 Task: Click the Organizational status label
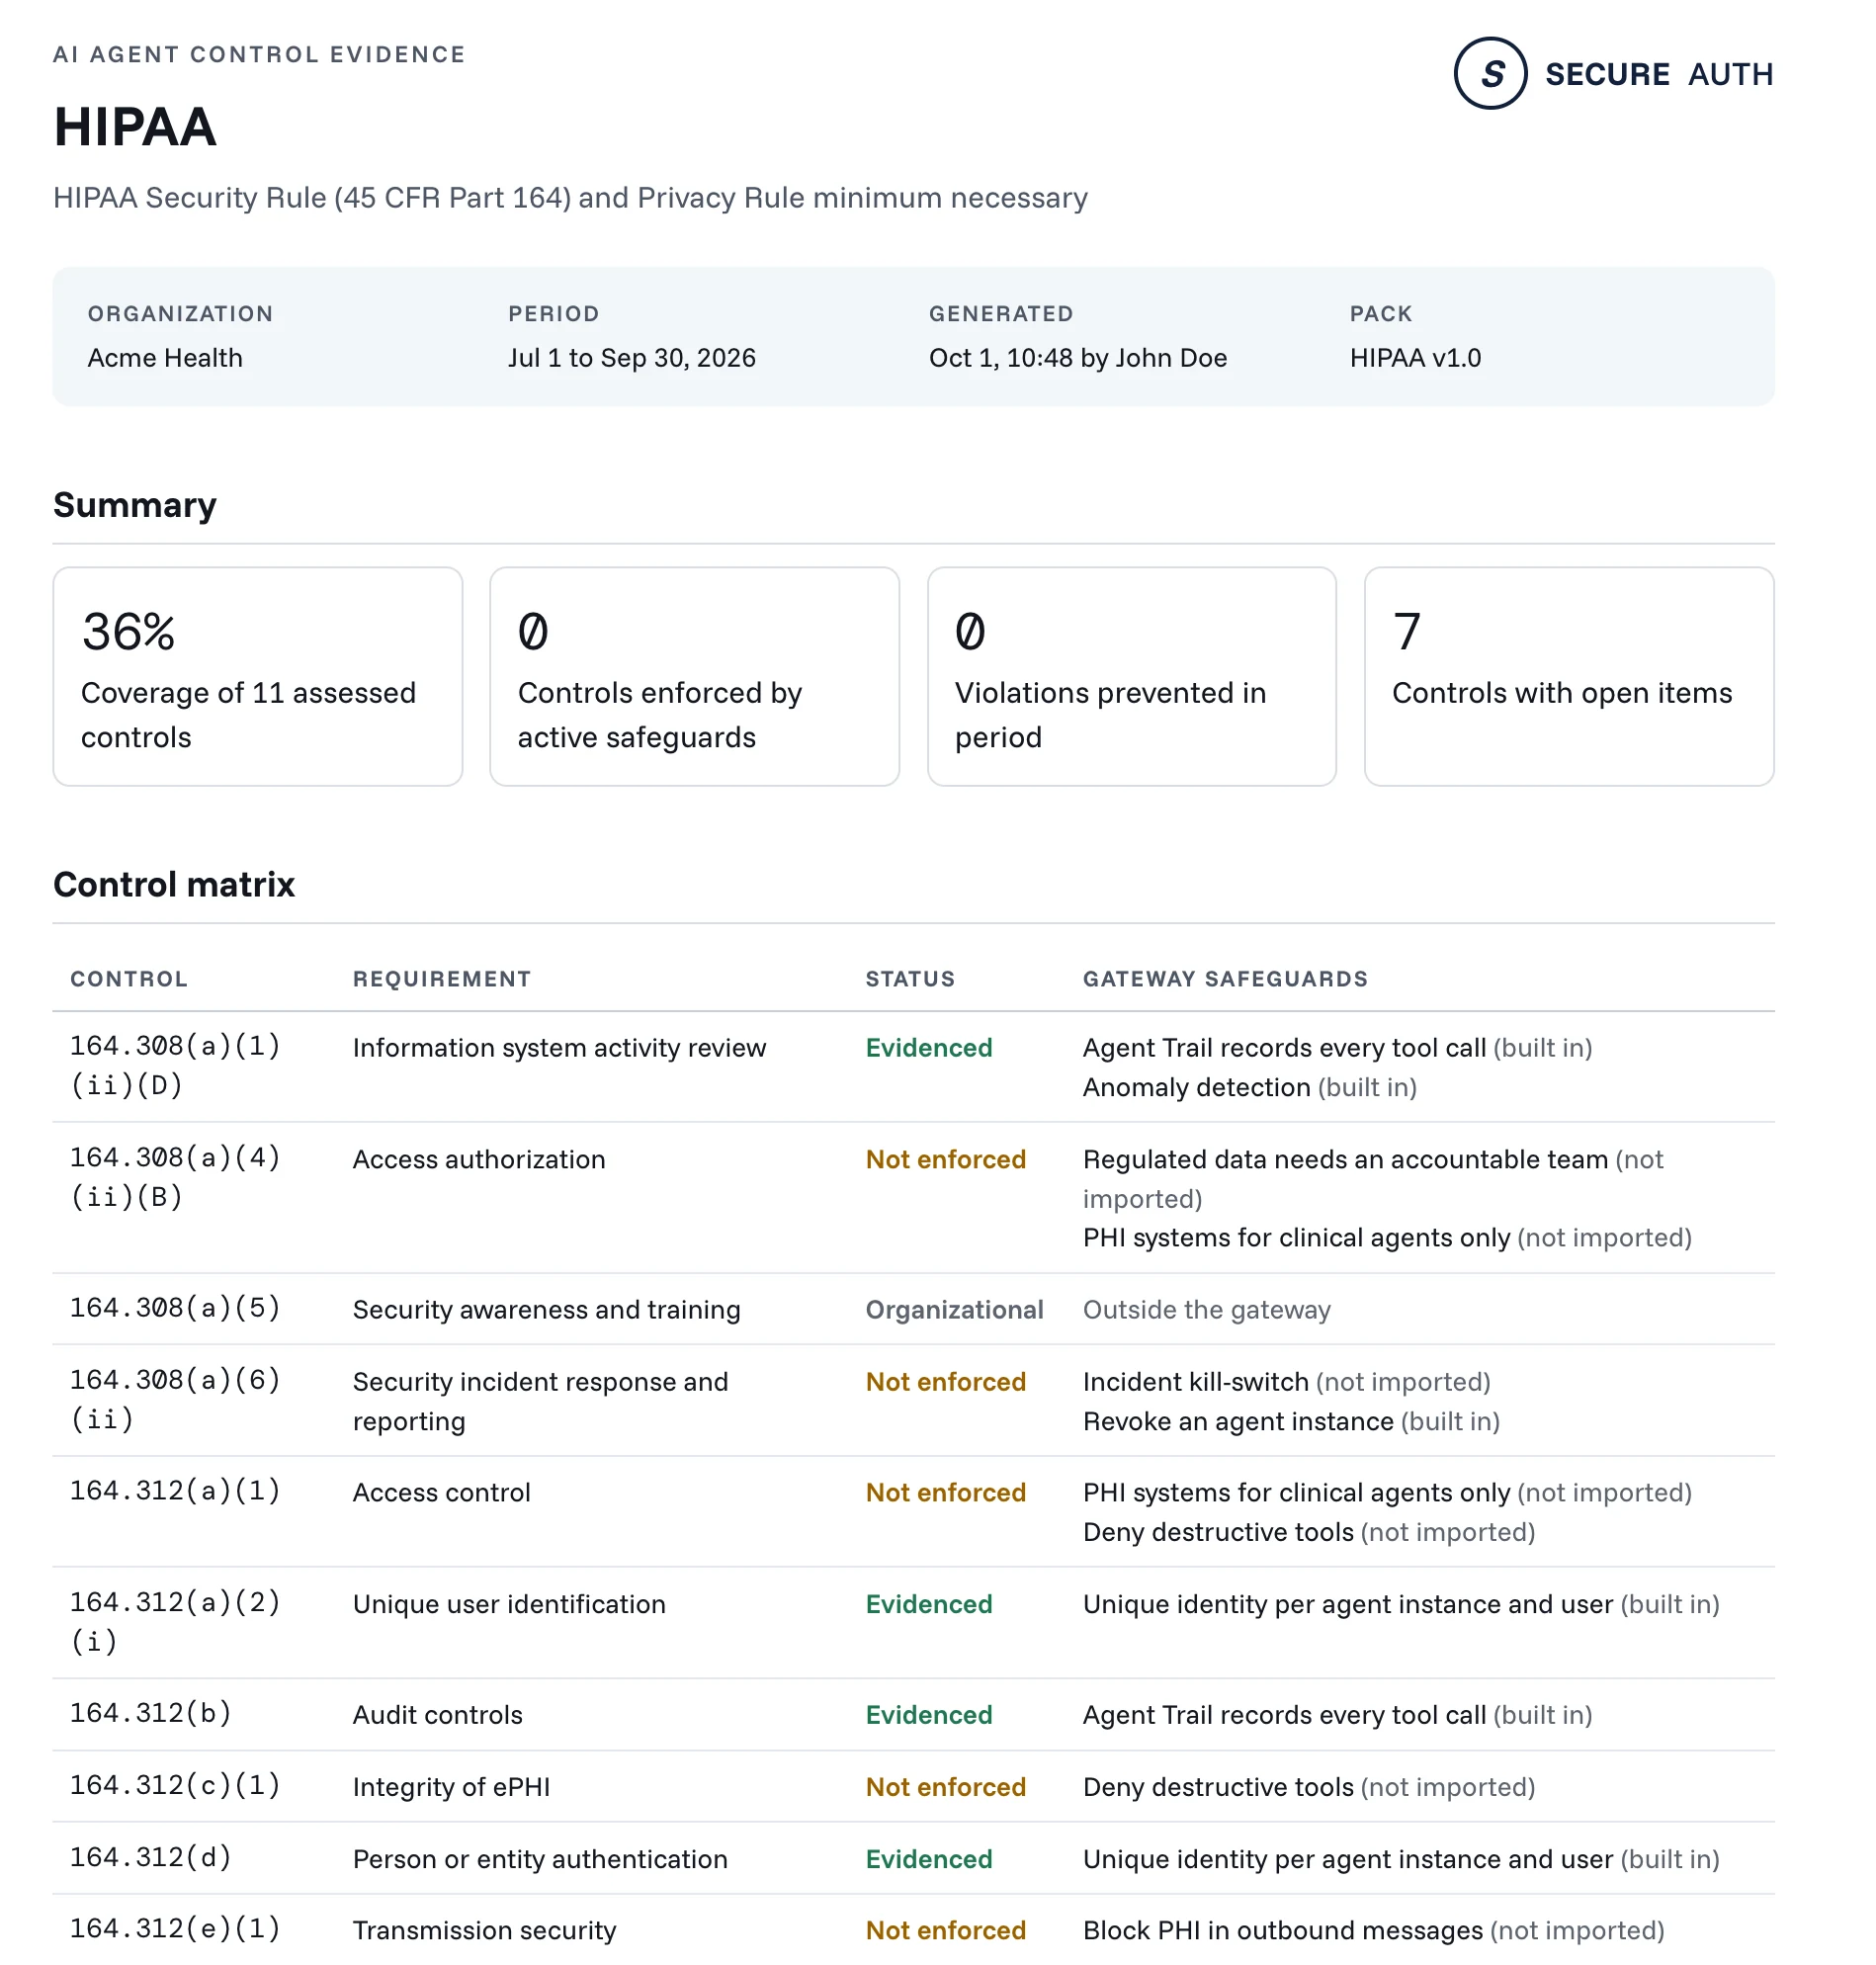(x=954, y=1309)
